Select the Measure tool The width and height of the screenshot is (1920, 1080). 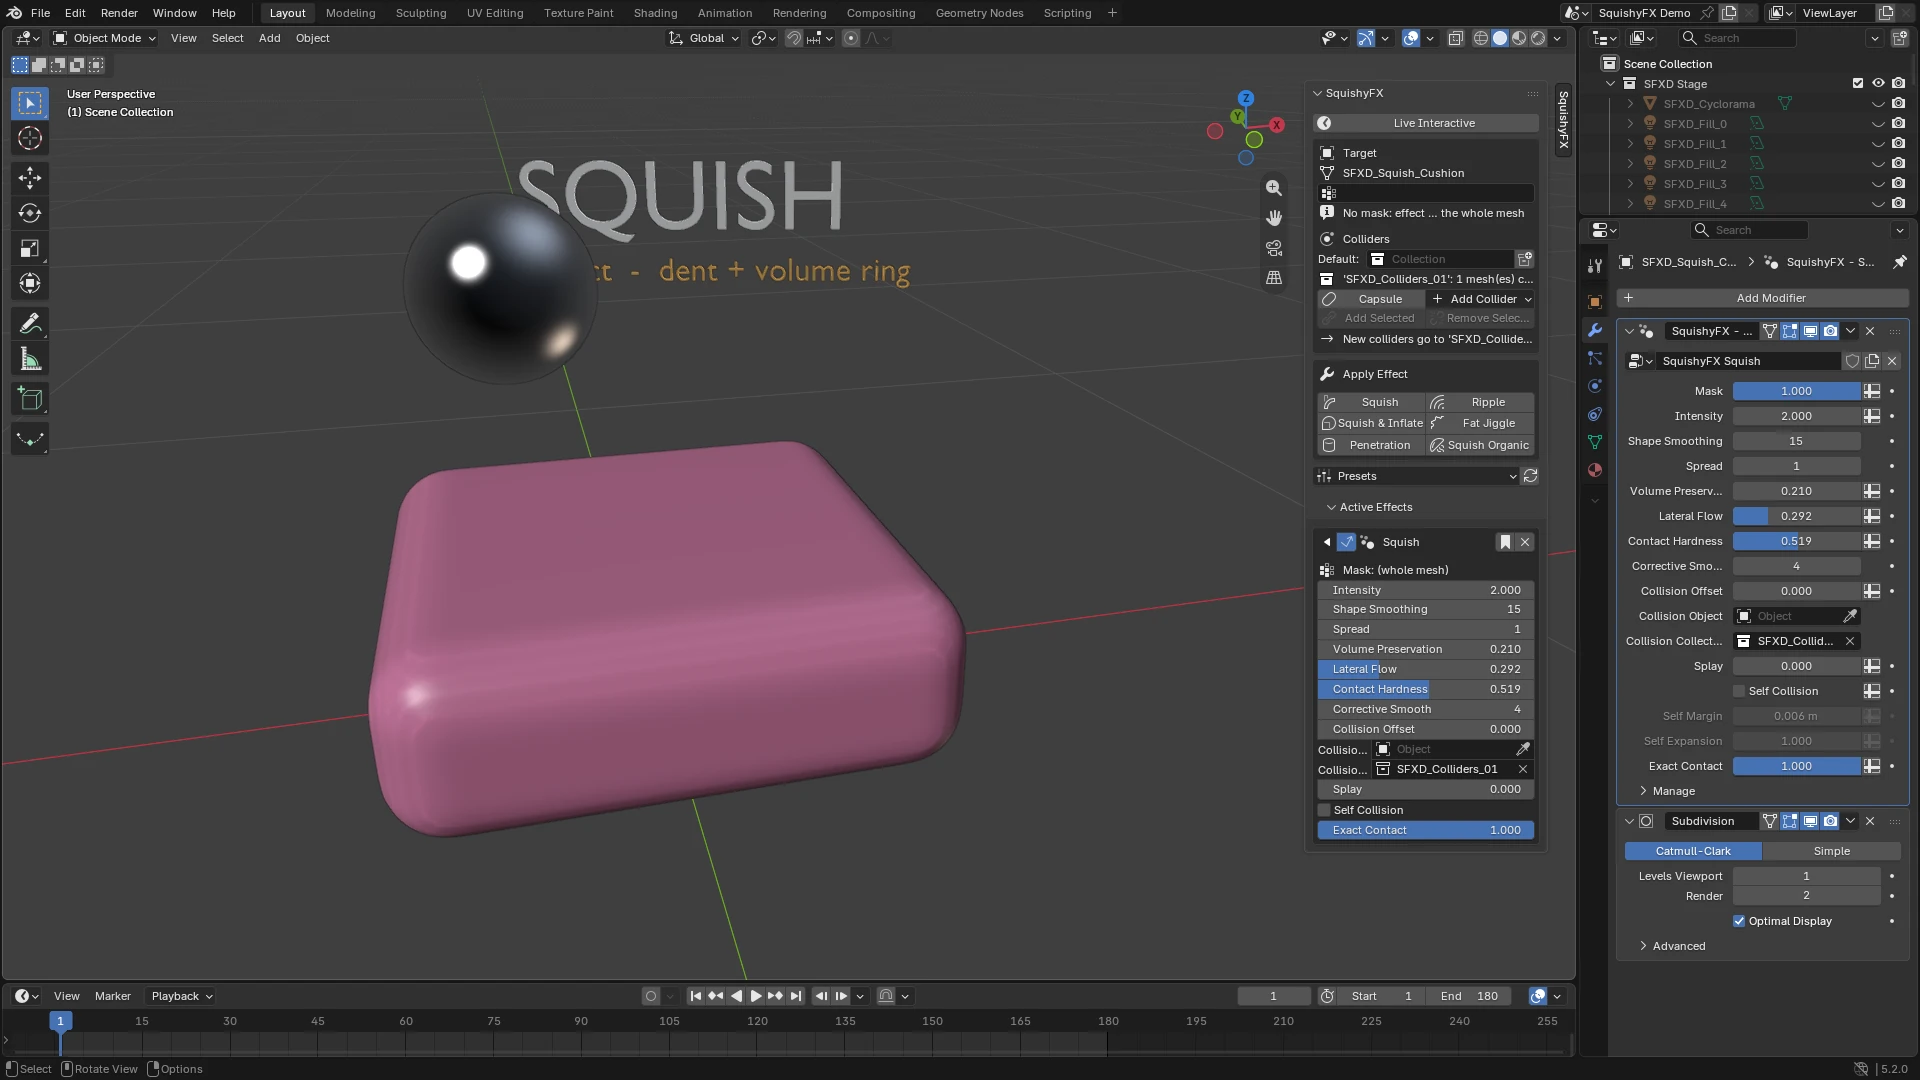click(x=30, y=360)
